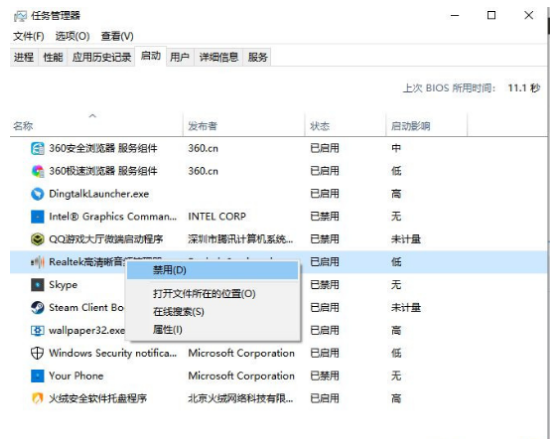Click the Your Phone icon
The width and height of the screenshot is (554, 439).
pos(37,376)
